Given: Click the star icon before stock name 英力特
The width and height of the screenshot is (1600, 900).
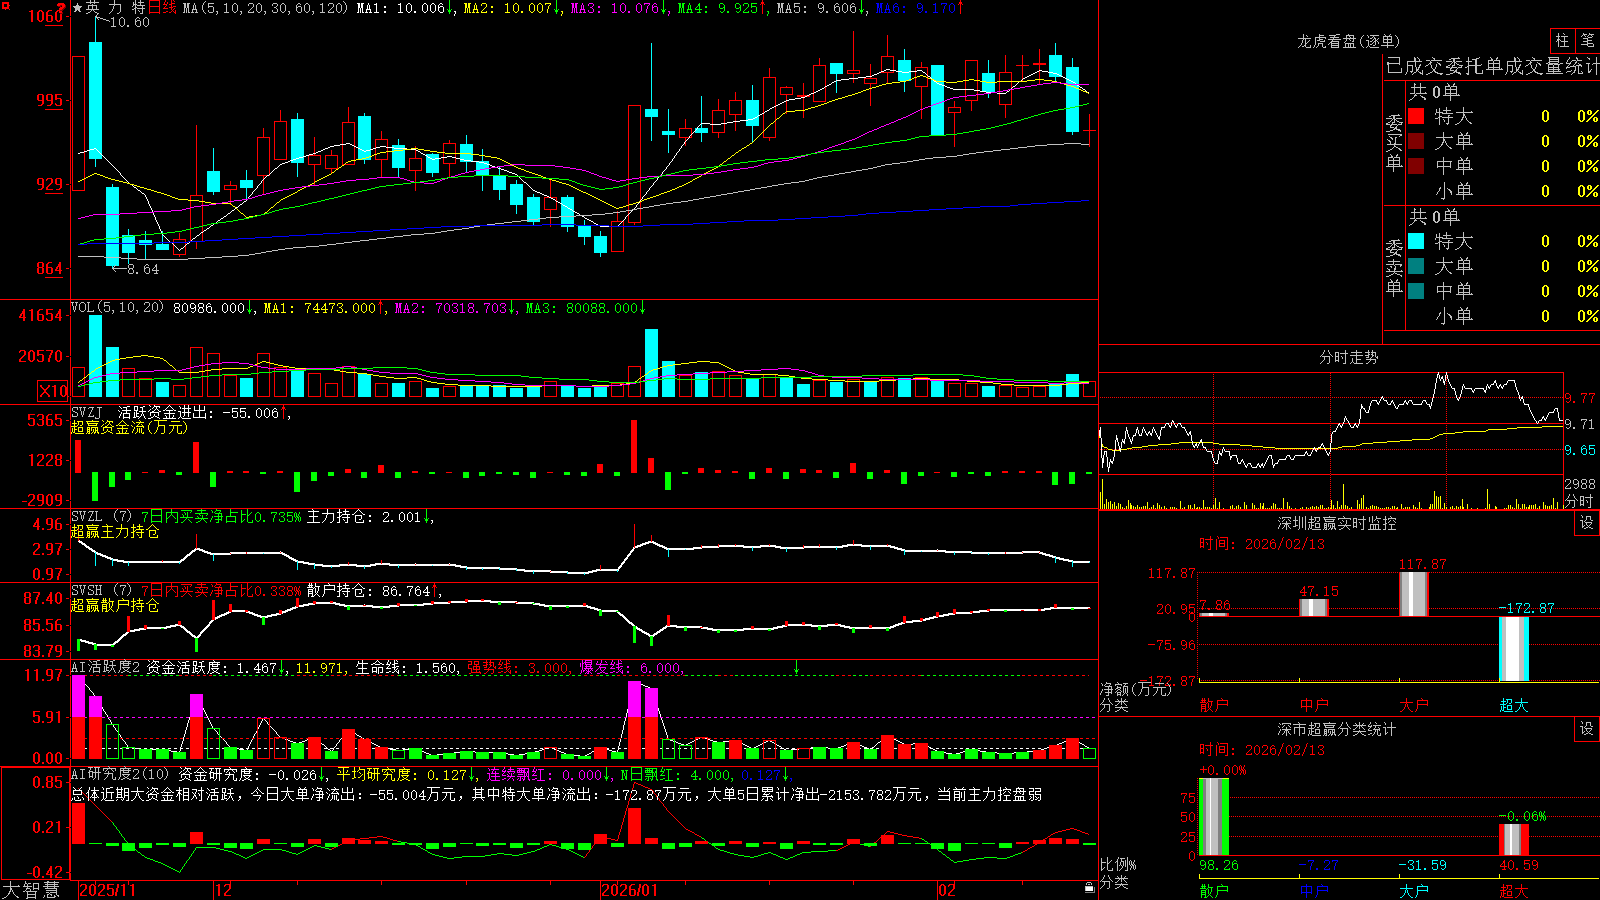Looking at the screenshot, I should pyautogui.click(x=77, y=8).
